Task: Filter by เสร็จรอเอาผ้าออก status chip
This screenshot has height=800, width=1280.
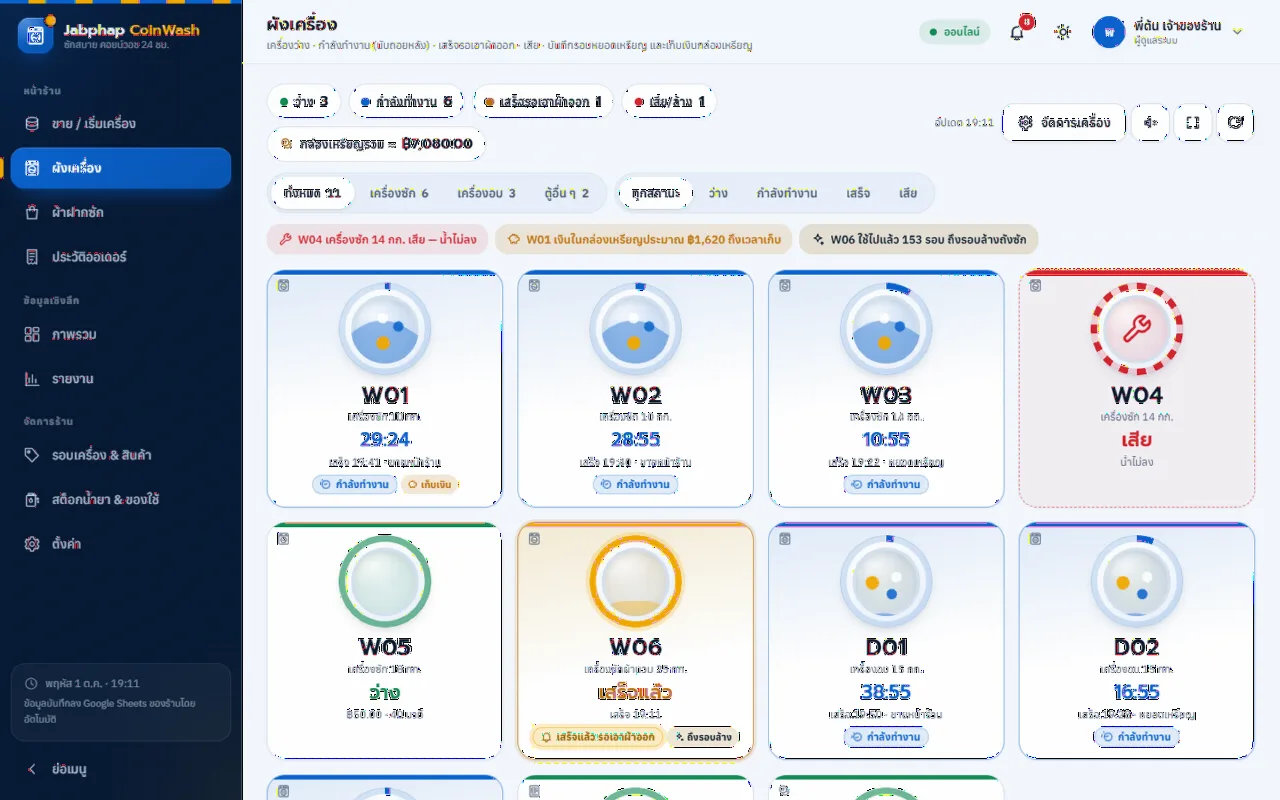Action: (543, 102)
